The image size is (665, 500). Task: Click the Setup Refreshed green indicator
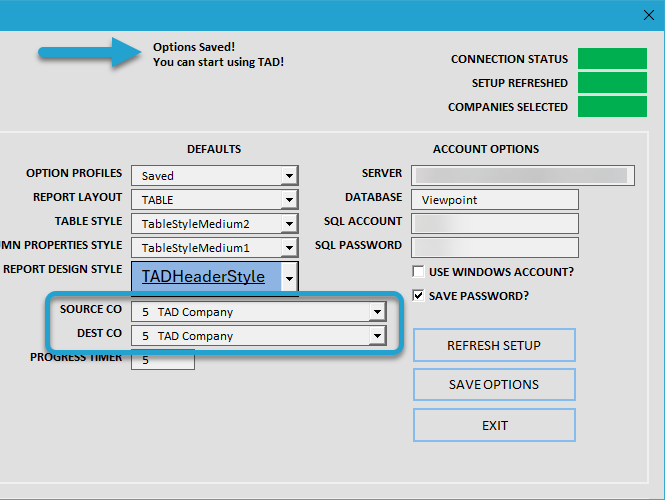point(612,82)
